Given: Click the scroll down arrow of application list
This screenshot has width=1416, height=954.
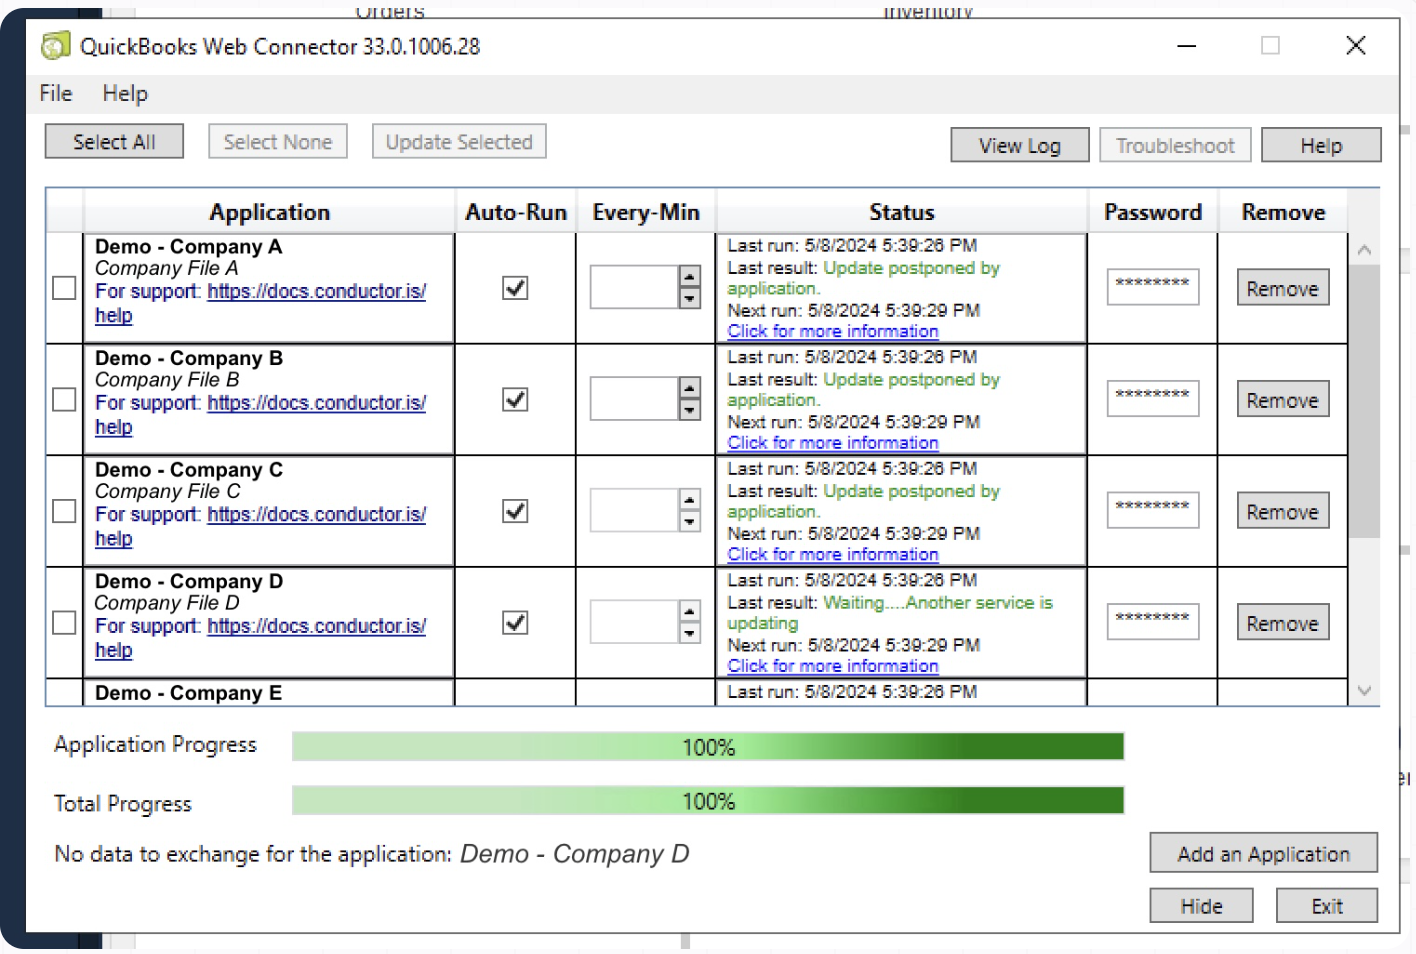Looking at the screenshot, I should click(1364, 690).
